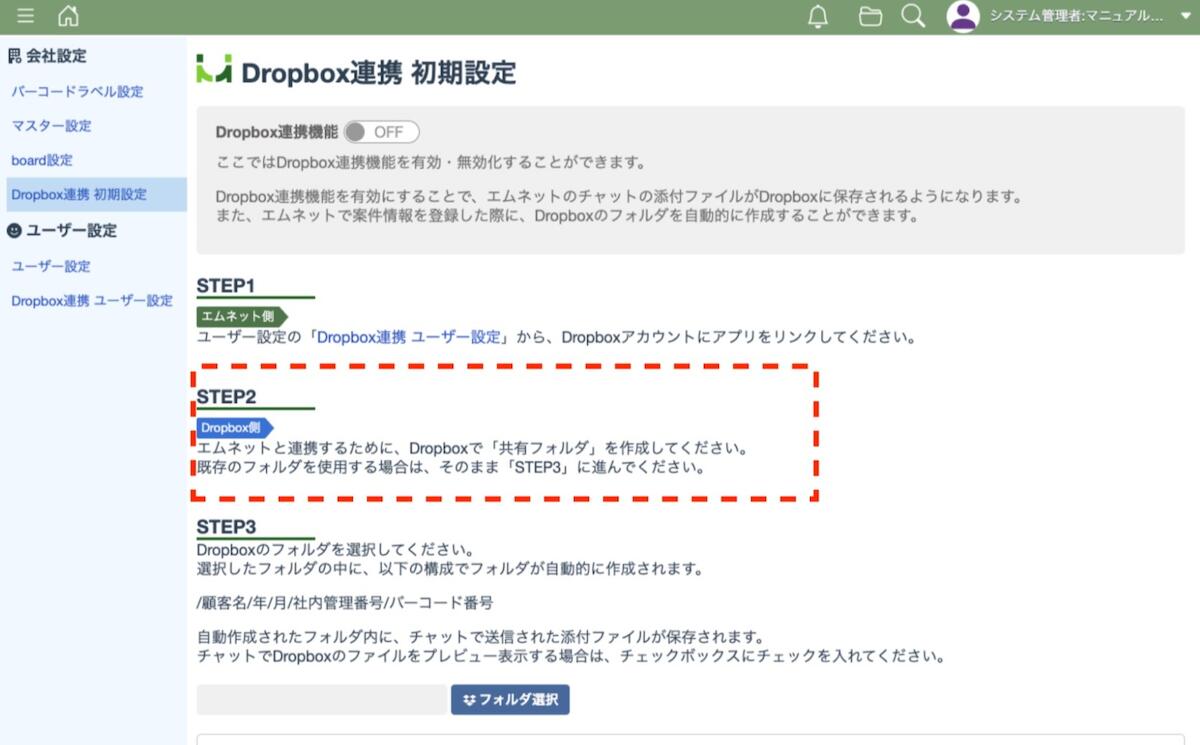Click the ユーザー設定 smiley icon
1200x745 pixels.
click(x=14, y=231)
